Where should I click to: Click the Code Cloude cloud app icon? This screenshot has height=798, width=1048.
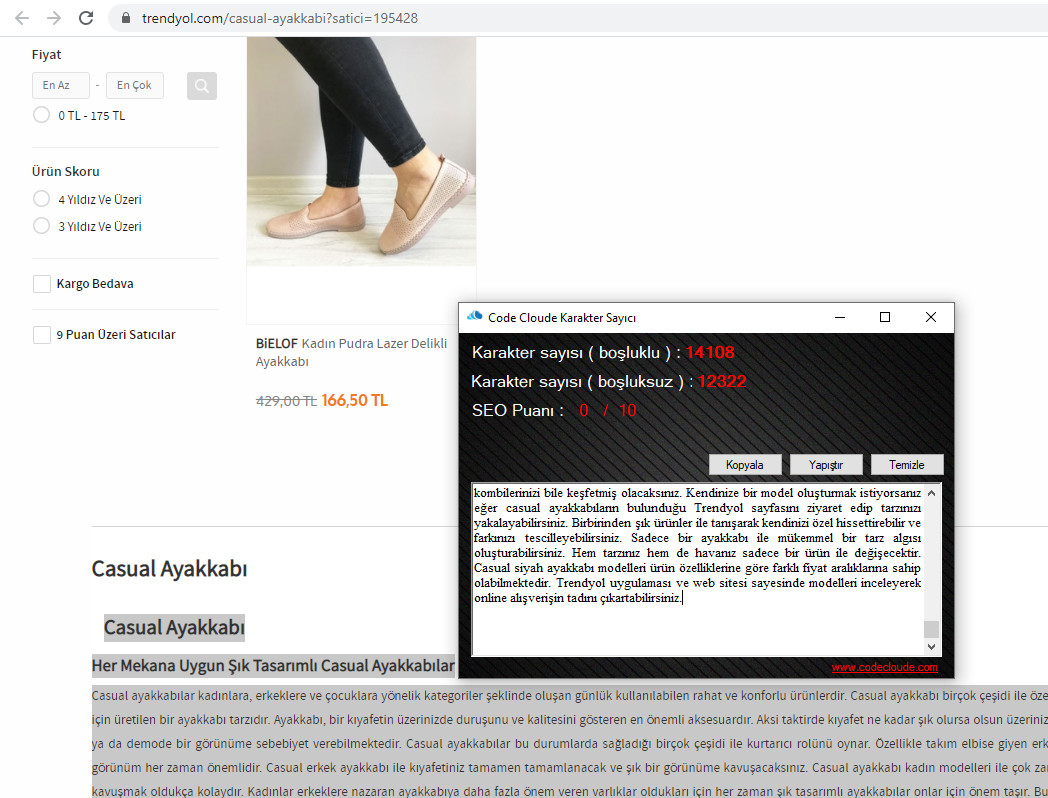tap(475, 317)
